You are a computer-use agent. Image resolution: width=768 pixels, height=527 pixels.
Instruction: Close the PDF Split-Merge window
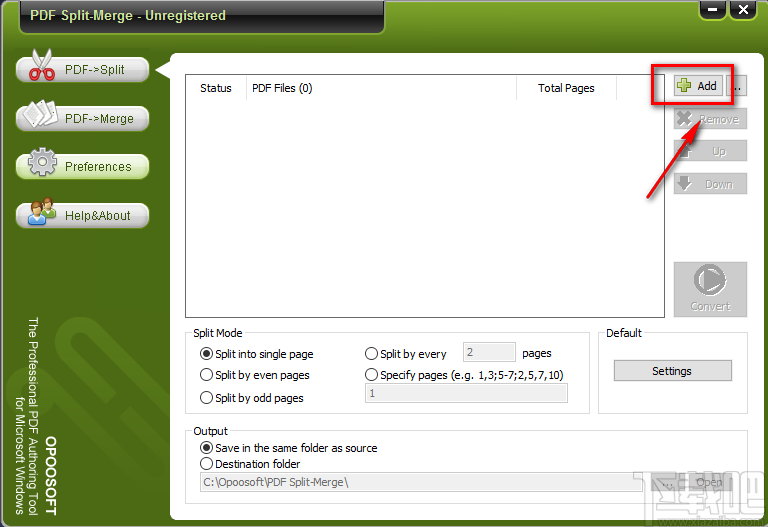click(743, 10)
